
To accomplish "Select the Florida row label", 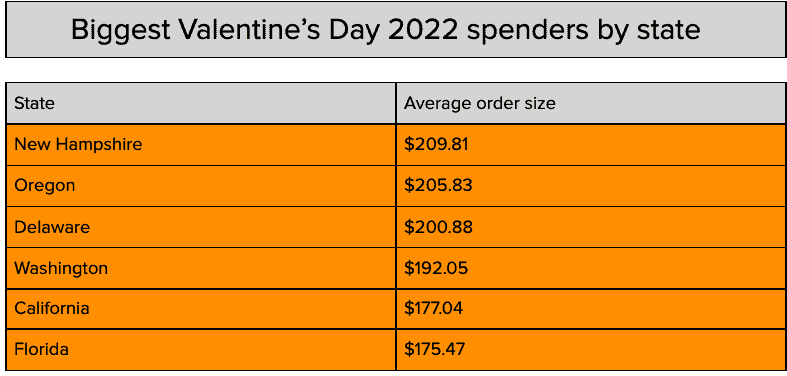I will 41,349.
